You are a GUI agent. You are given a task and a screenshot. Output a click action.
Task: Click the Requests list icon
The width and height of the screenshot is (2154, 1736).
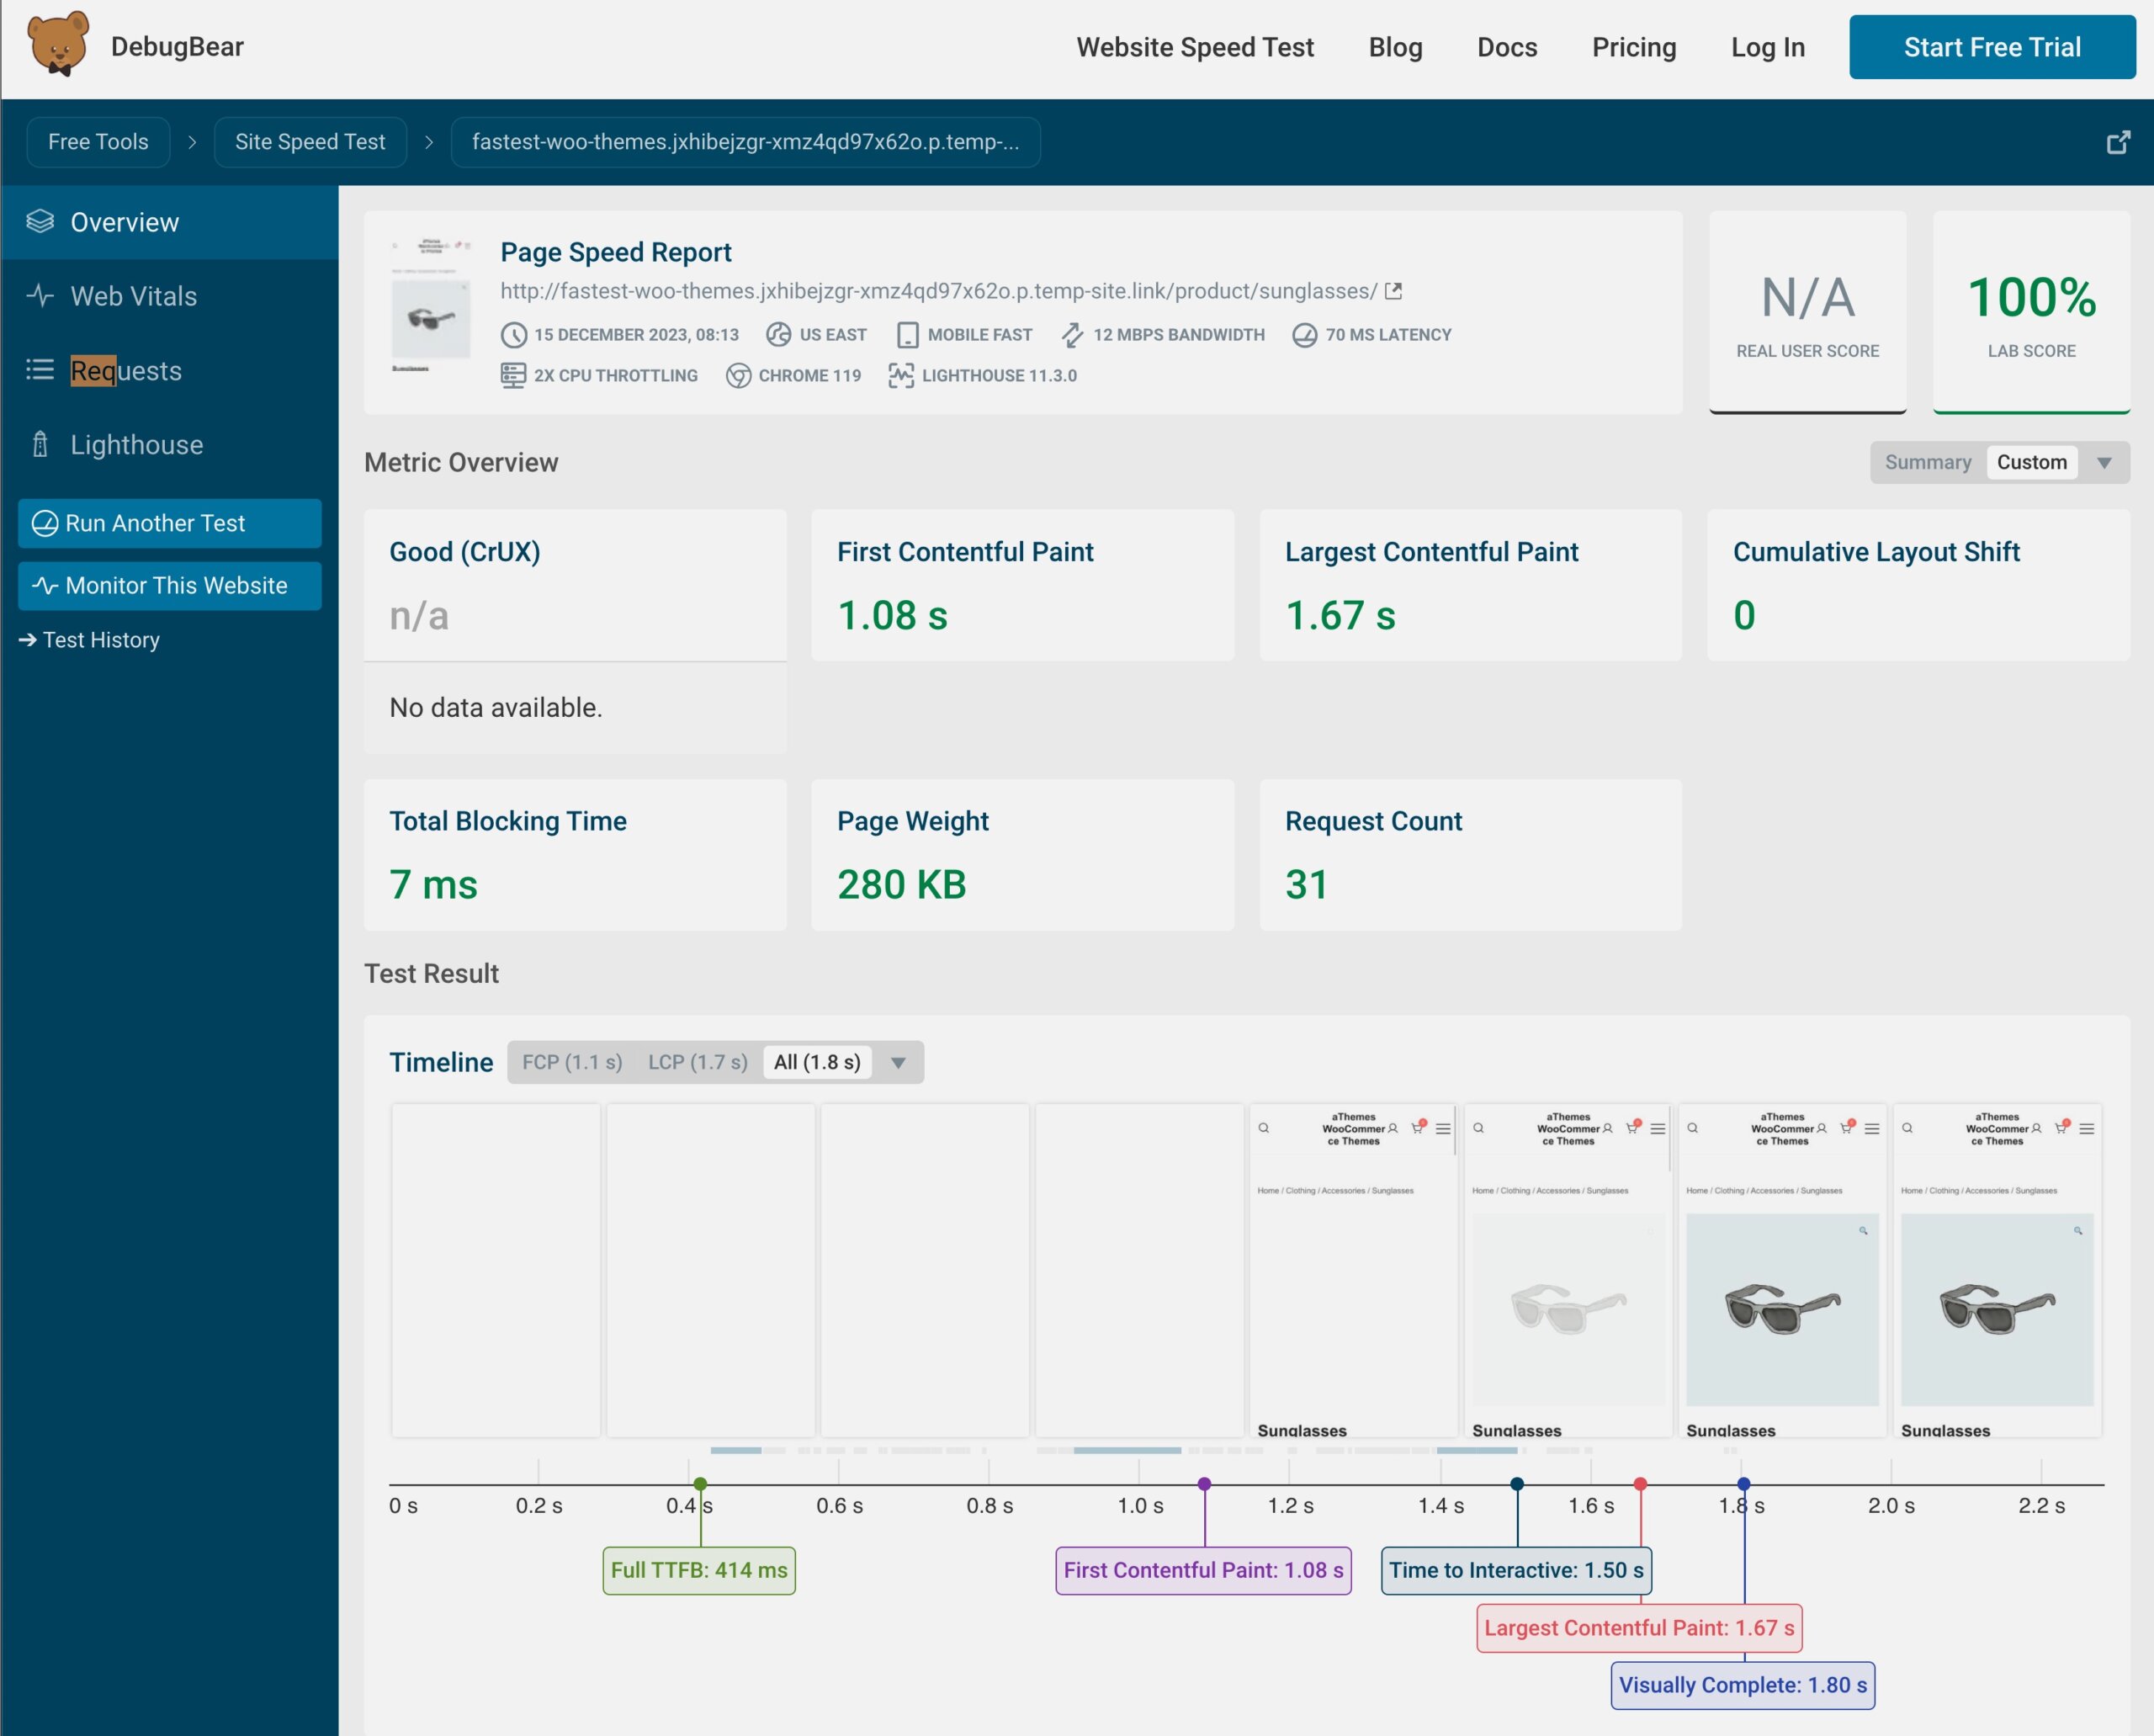tap(40, 370)
